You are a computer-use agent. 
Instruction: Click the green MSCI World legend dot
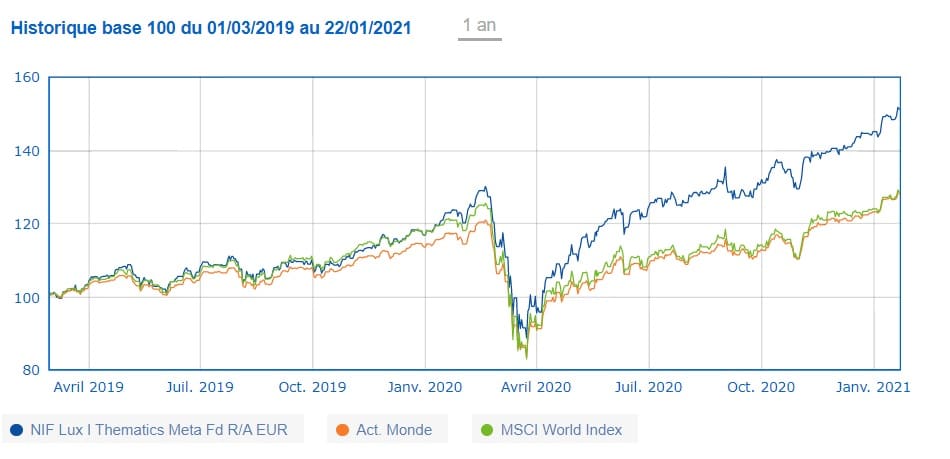[487, 430]
